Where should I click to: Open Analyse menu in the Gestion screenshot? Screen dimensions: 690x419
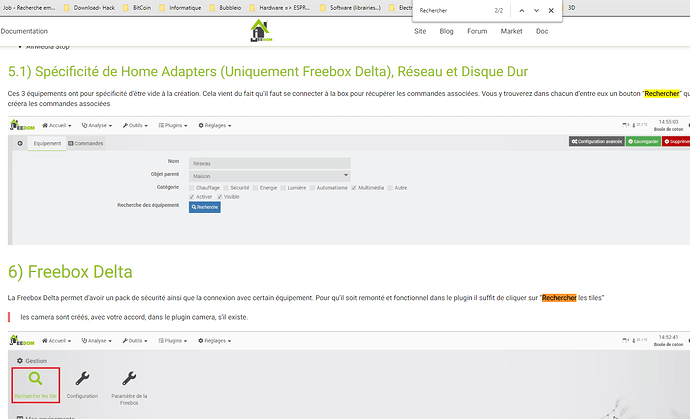pos(97,341)
